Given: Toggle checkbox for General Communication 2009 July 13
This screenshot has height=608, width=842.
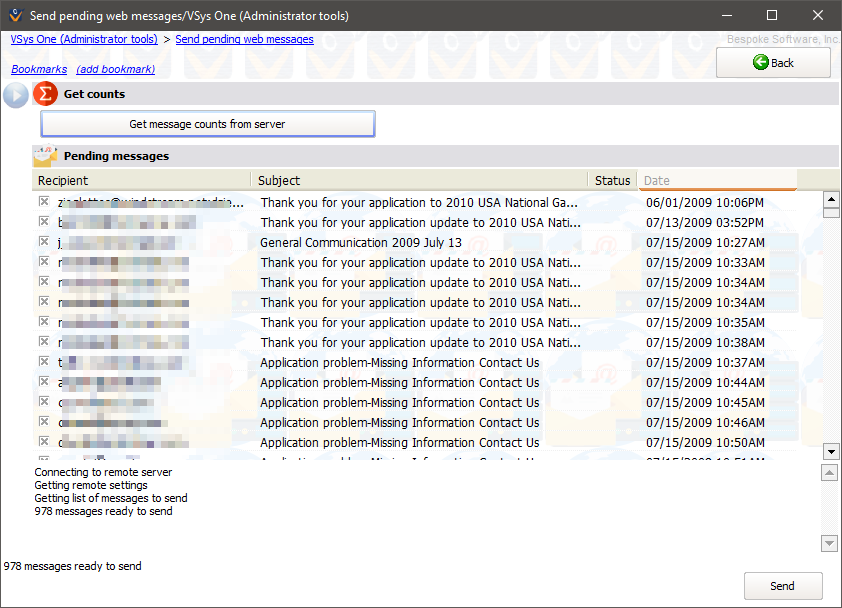Looking at the screenshot, I should click(43, 242).
